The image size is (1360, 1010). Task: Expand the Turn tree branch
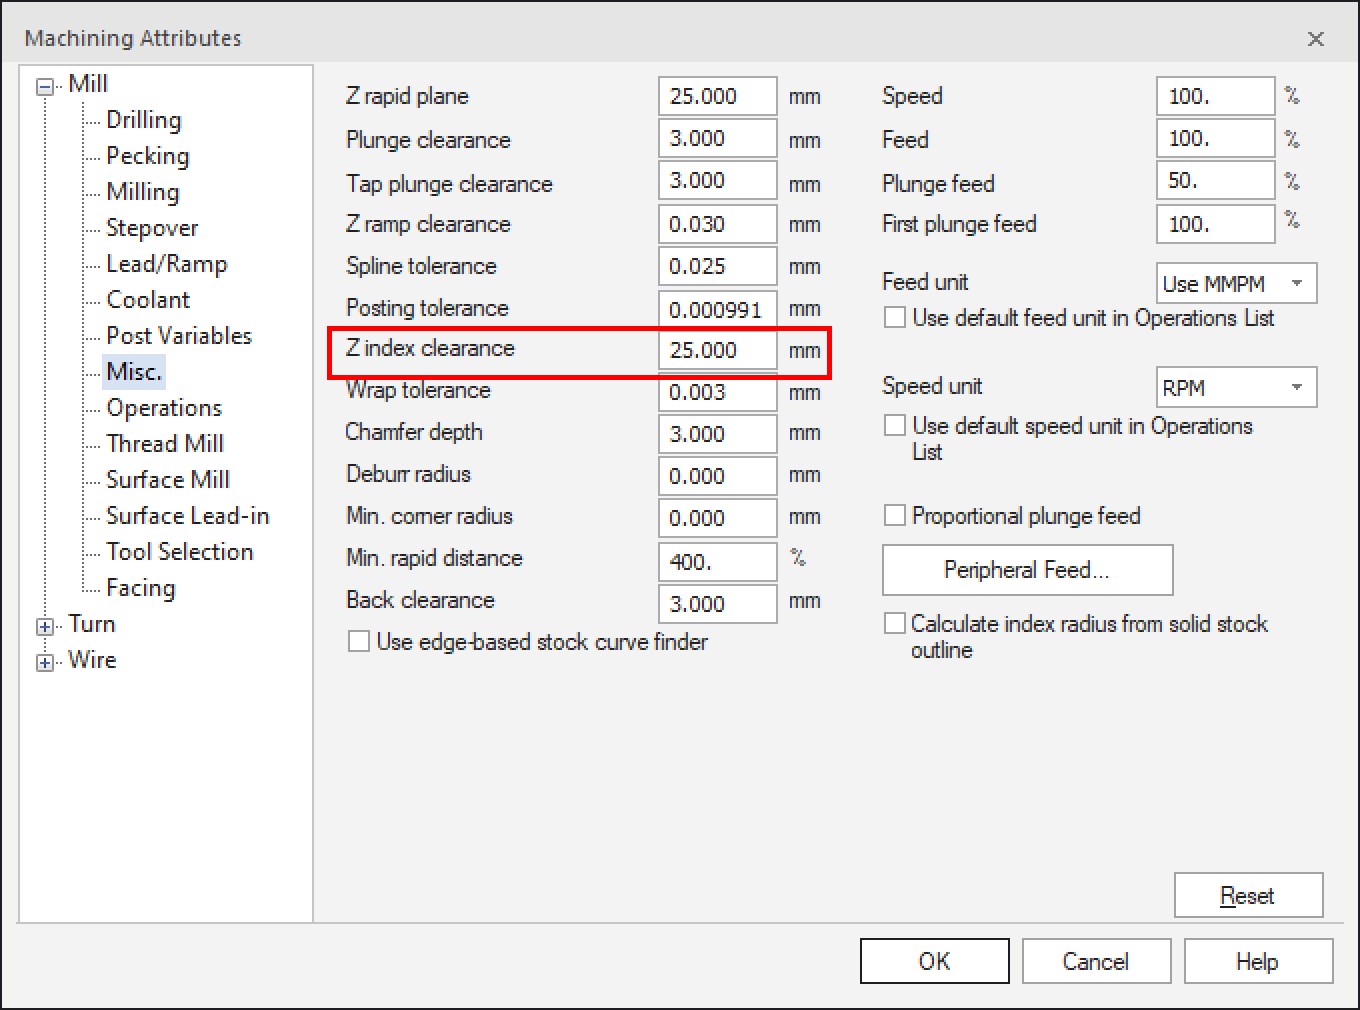coord(44,624)
